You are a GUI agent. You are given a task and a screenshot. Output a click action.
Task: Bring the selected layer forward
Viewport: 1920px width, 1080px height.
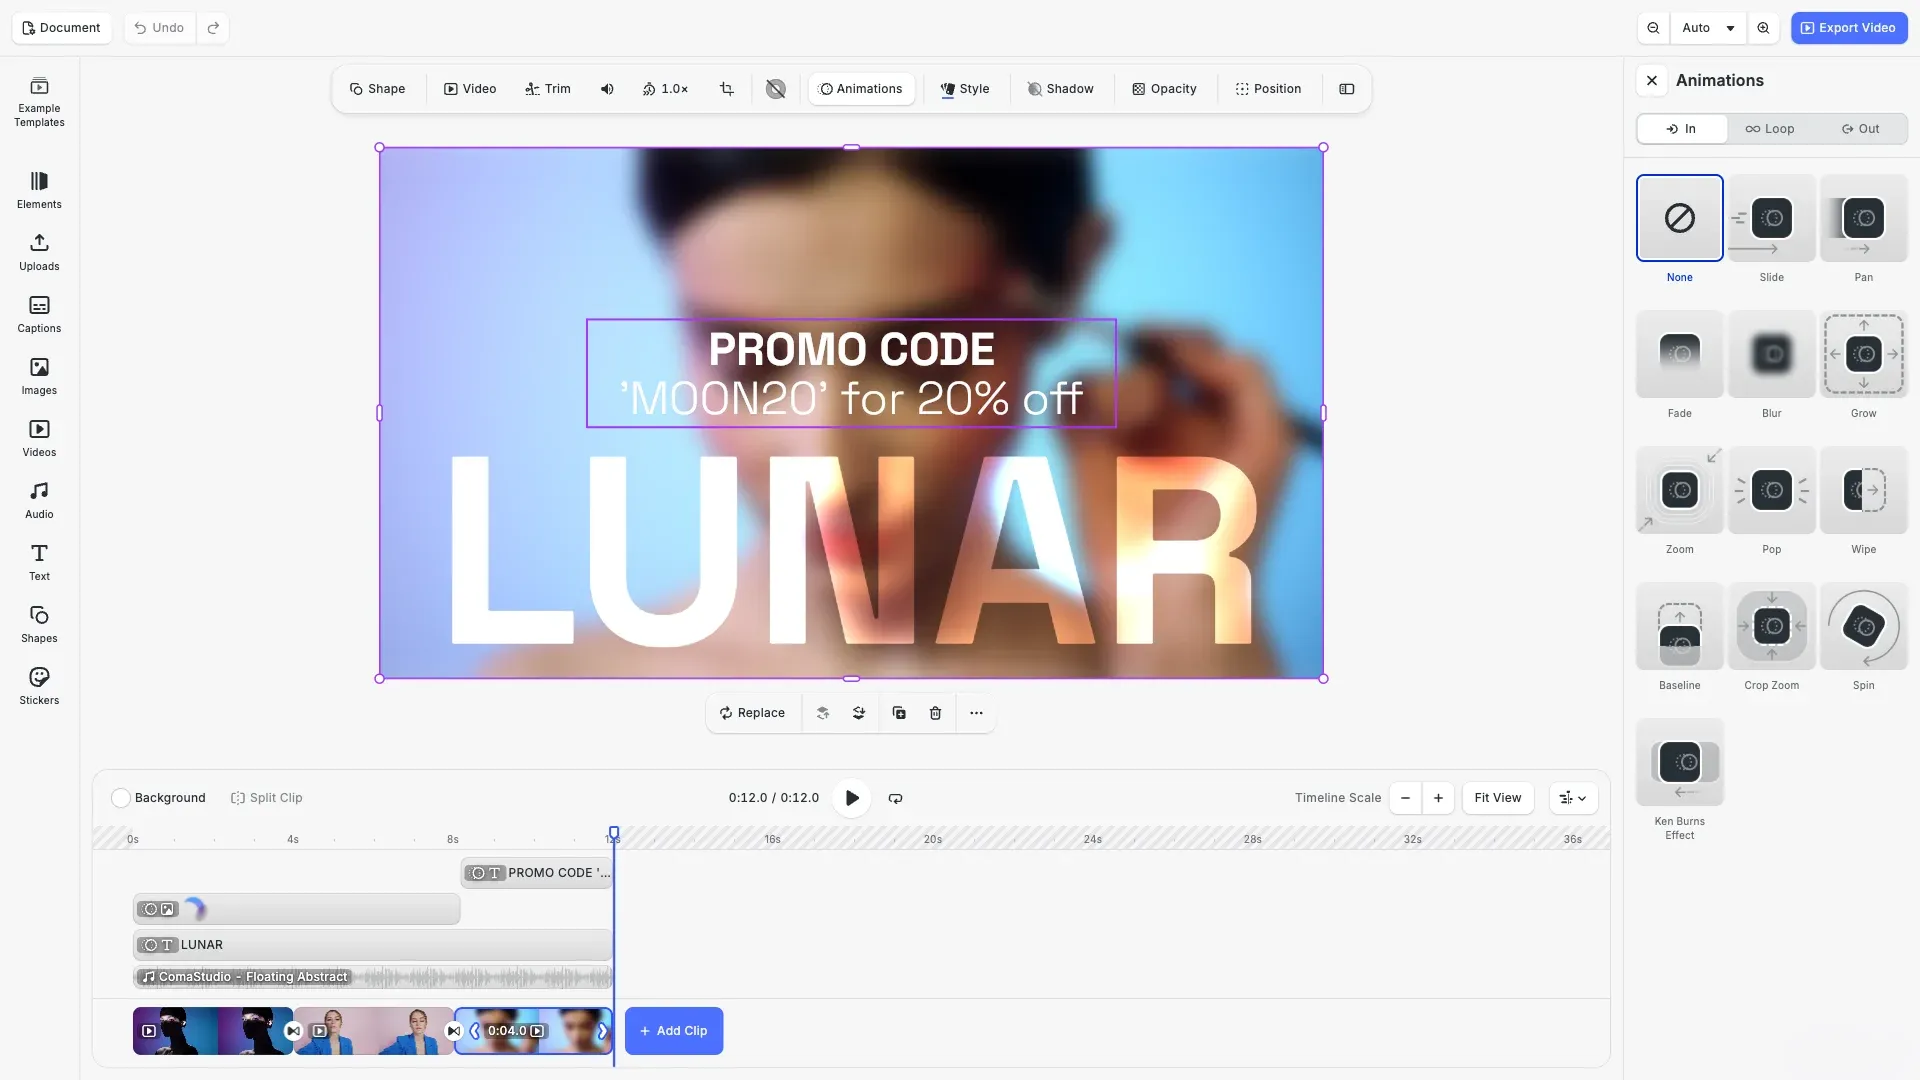[x=823, y=713]
